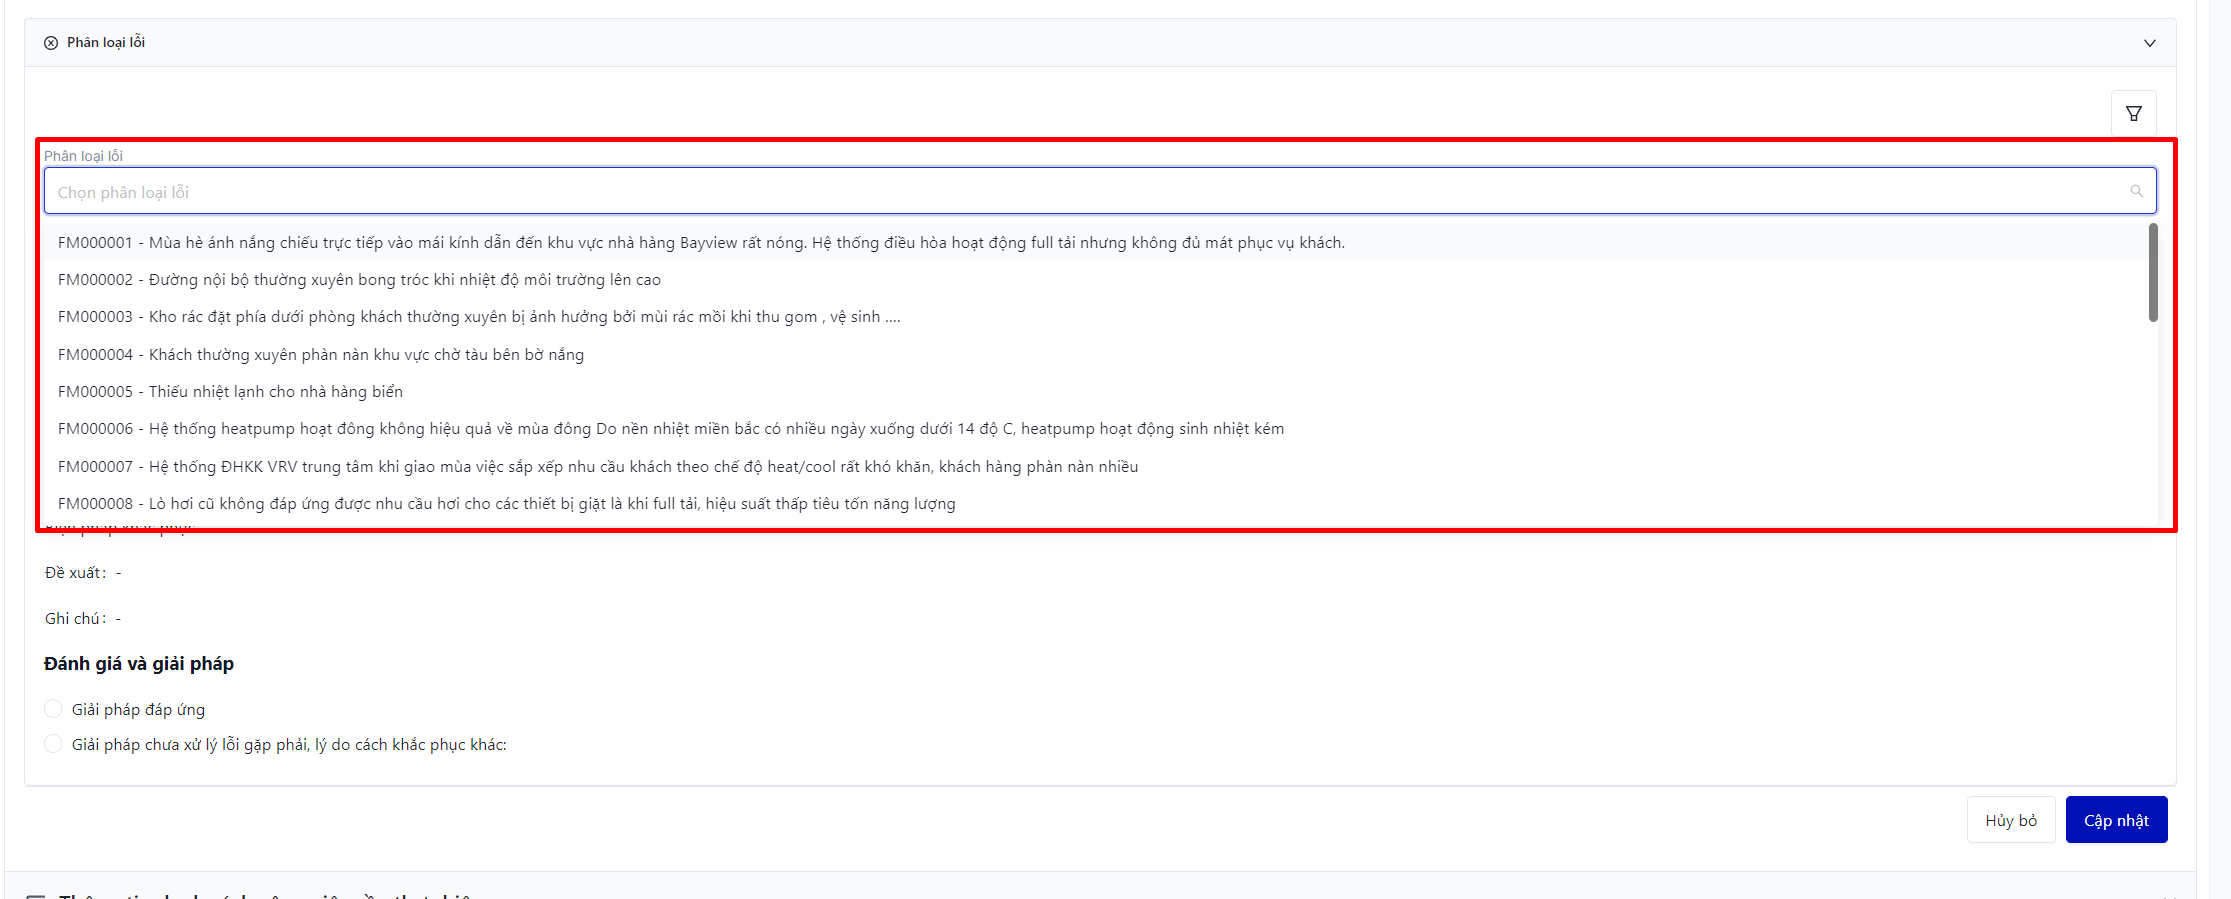This screenshot has width=2231, height=899.
Task: Click the dropdown list vertical scrollbar
Action: tap(2152, 273)
